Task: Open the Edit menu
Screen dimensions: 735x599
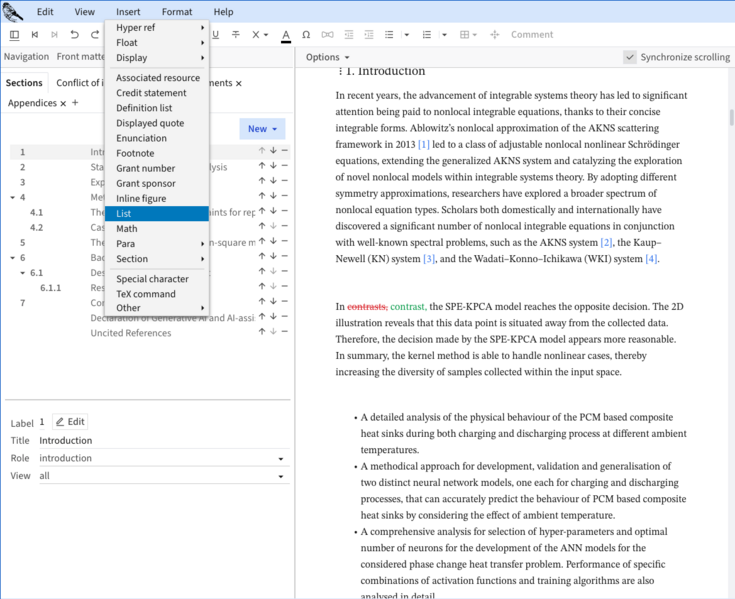Action: pos(45,12)
